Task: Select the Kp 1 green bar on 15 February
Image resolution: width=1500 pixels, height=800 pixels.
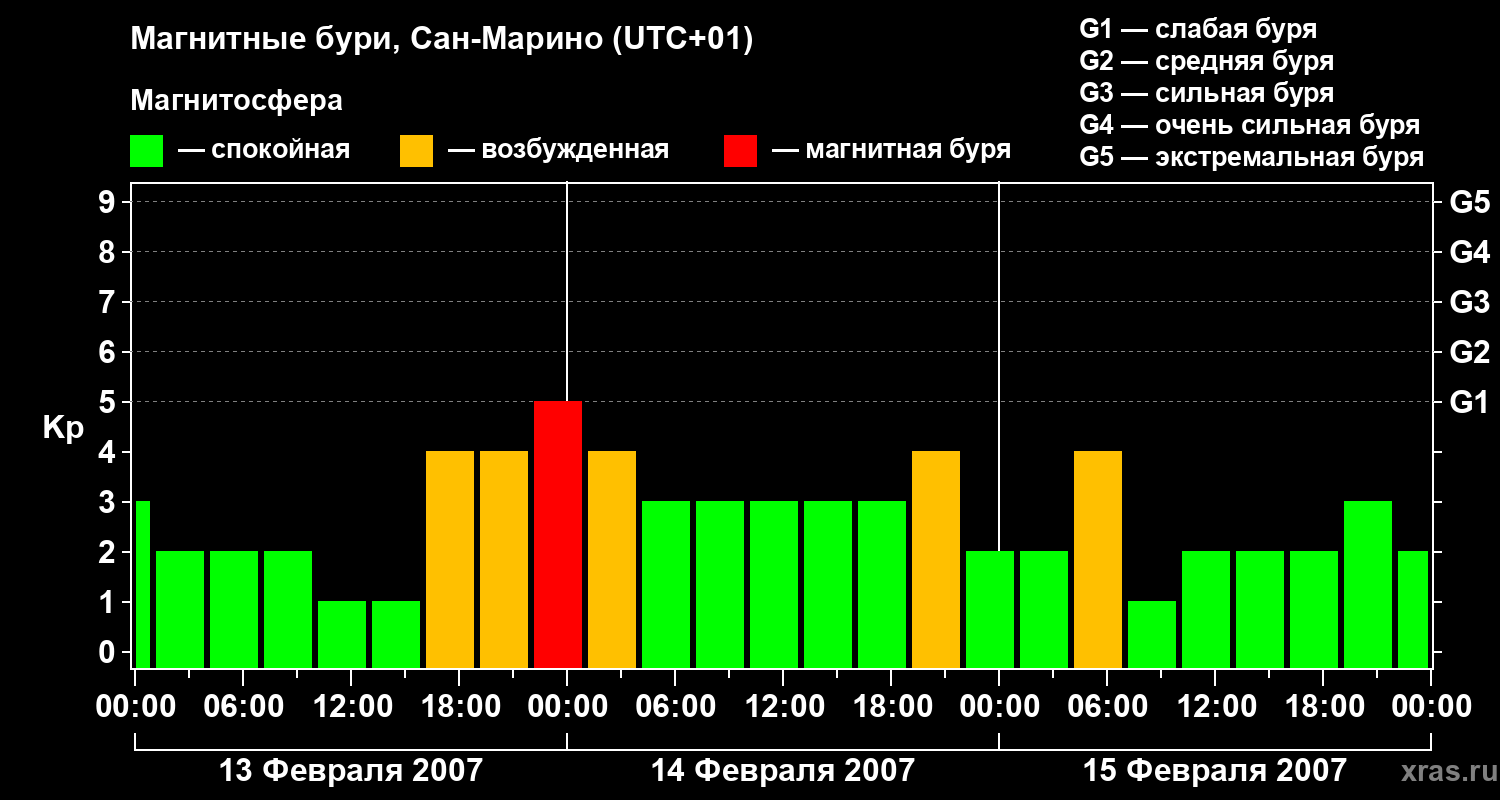Action: tap(1152, 634)
